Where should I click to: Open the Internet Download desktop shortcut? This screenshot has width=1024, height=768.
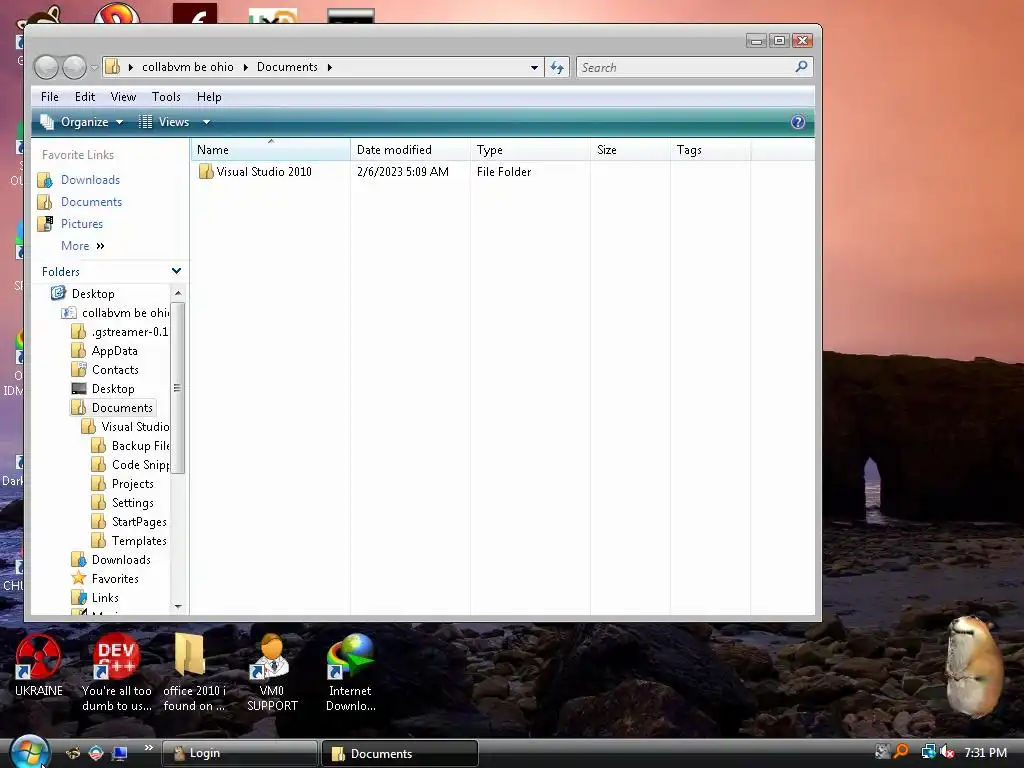(x=350, y=673)
